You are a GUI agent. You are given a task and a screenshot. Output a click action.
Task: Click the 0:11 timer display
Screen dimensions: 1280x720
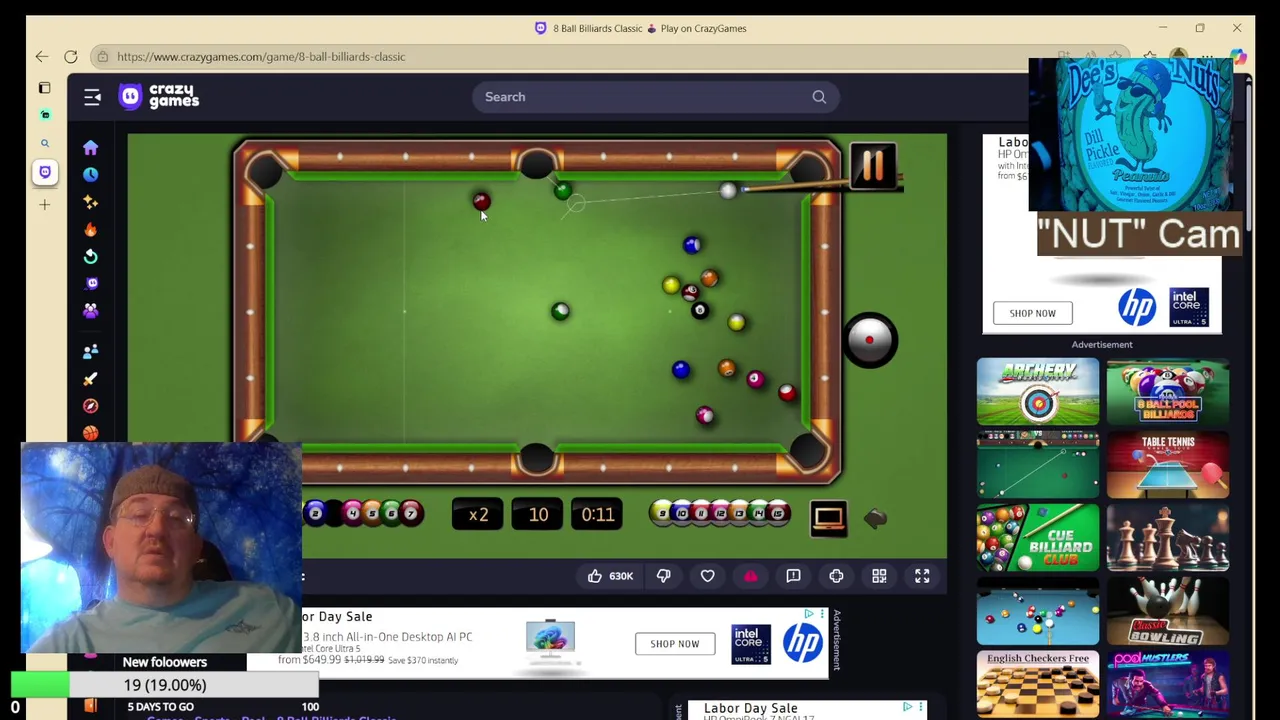point(598,515)
